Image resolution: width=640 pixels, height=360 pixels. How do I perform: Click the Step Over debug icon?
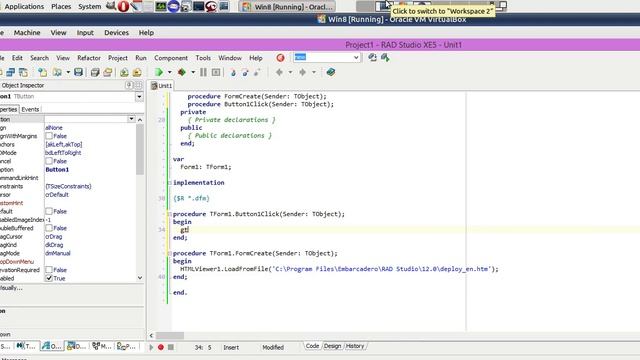click(x=245, y=72)
